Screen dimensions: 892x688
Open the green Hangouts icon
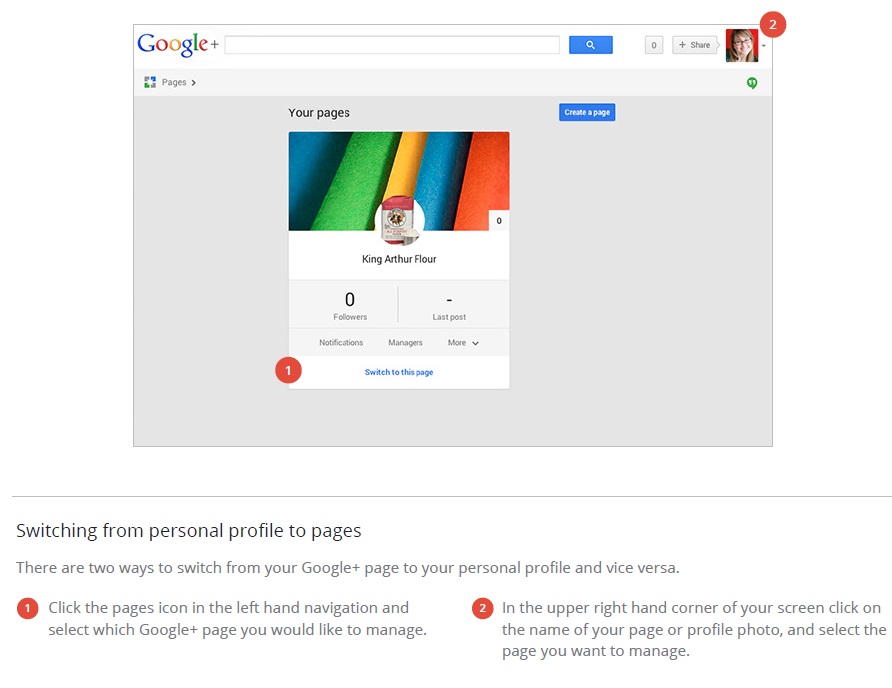coord(751,83)
